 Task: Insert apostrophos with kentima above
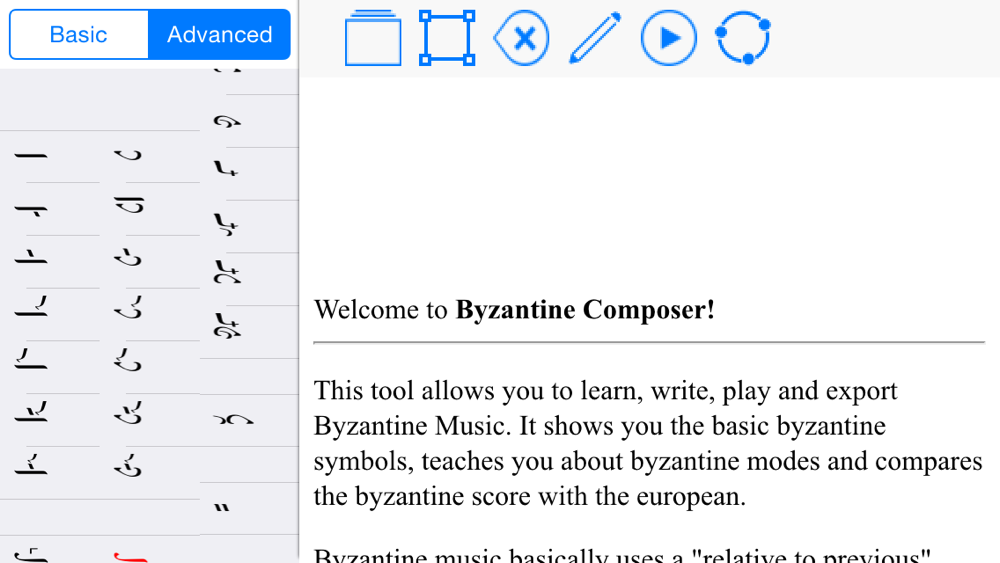[x=128, y=257]
